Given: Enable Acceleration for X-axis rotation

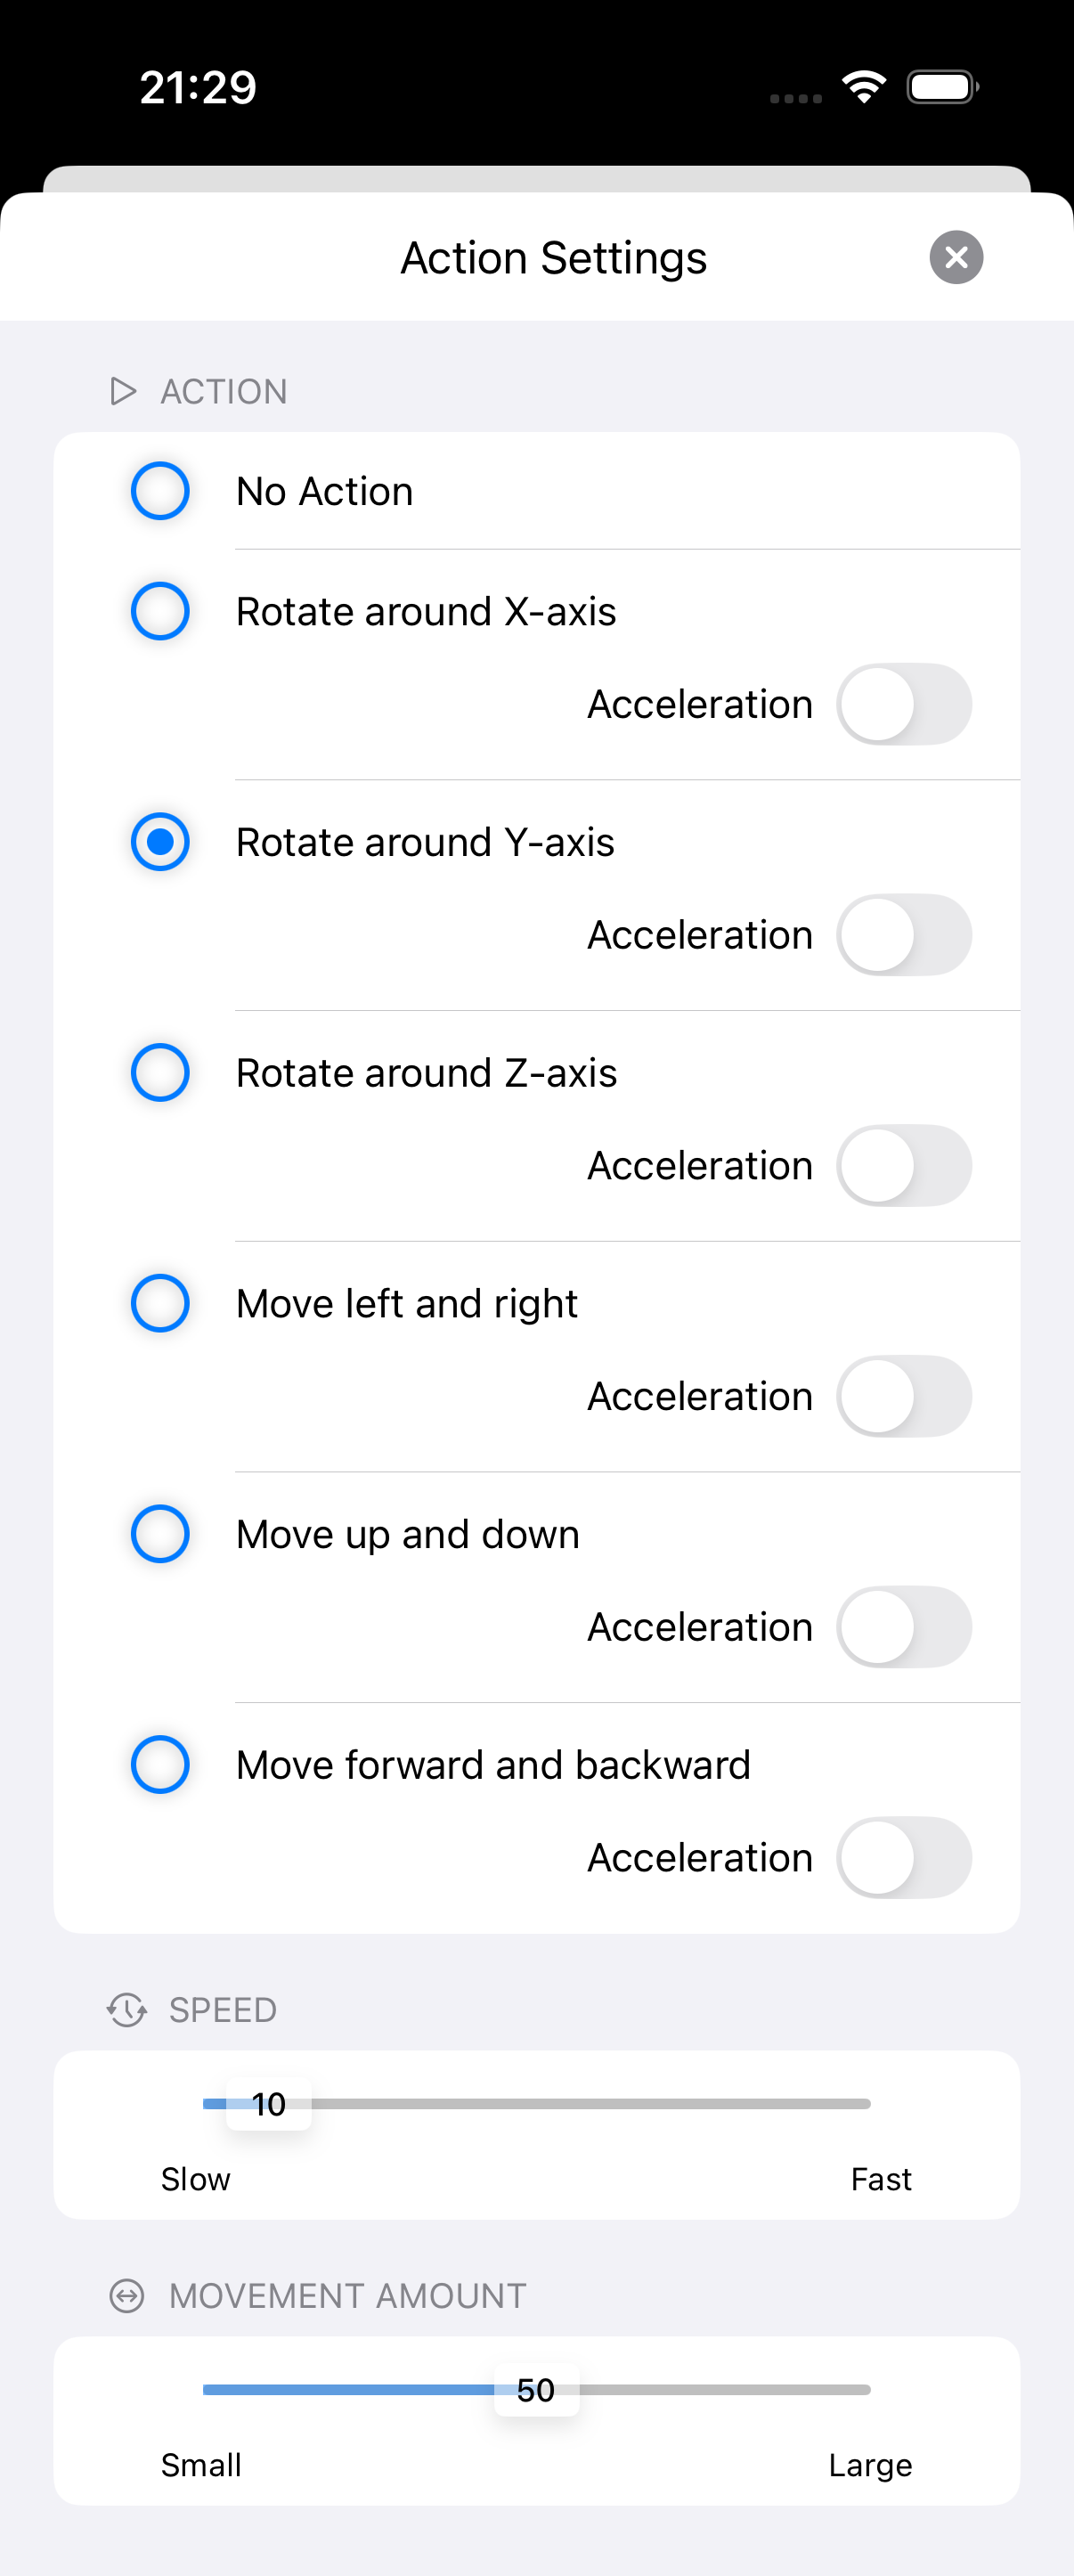Looking at the screenshot, I should coord(904,704).
